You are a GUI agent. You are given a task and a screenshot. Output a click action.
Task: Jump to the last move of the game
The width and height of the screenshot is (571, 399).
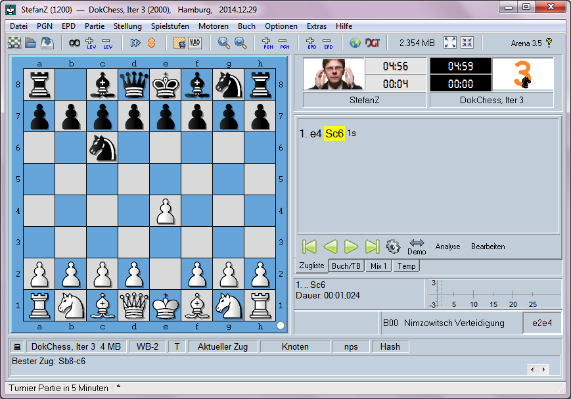372,246
